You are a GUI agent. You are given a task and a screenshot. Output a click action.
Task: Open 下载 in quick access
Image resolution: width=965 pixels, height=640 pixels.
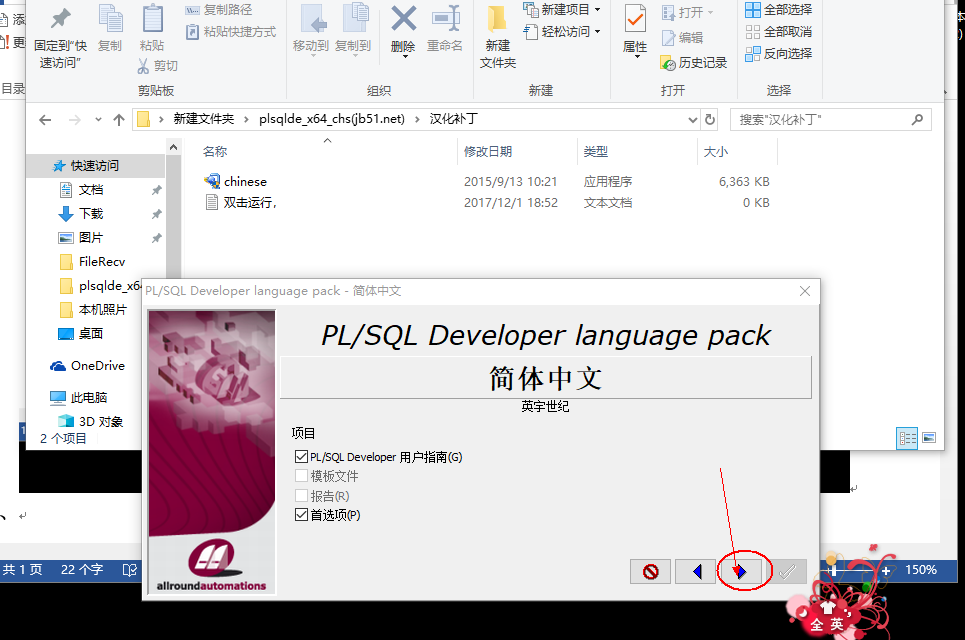pyautogui.click(x=91, y=214)
